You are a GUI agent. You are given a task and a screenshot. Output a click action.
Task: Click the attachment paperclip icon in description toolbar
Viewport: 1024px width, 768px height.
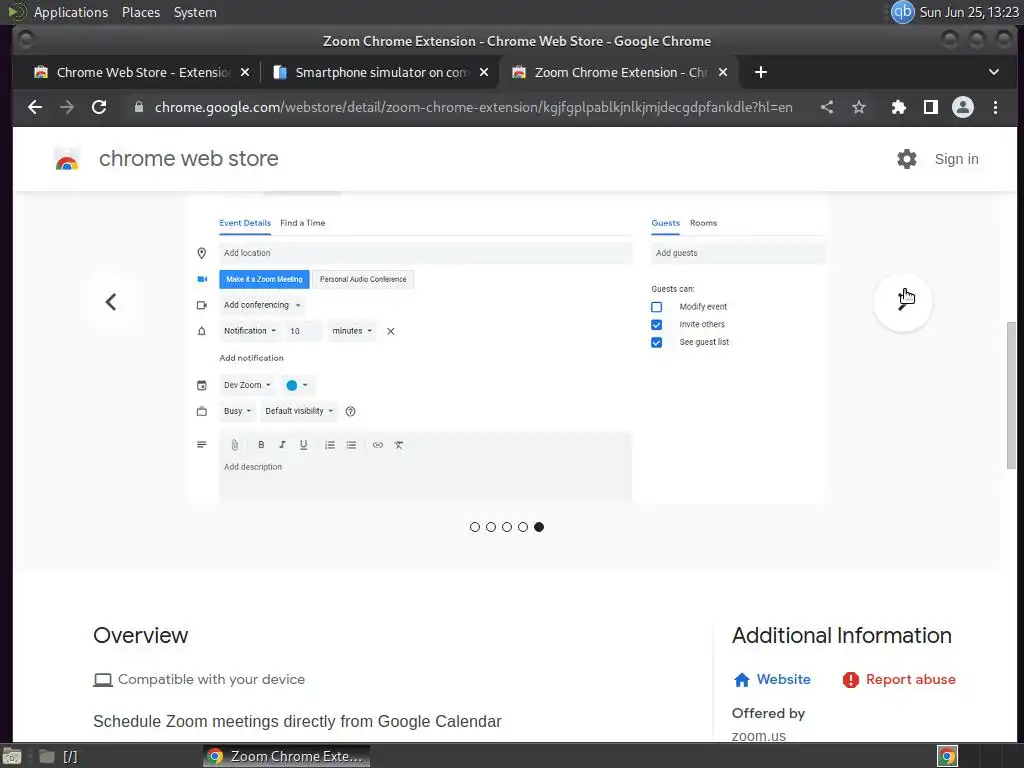[x=234, y=445]
